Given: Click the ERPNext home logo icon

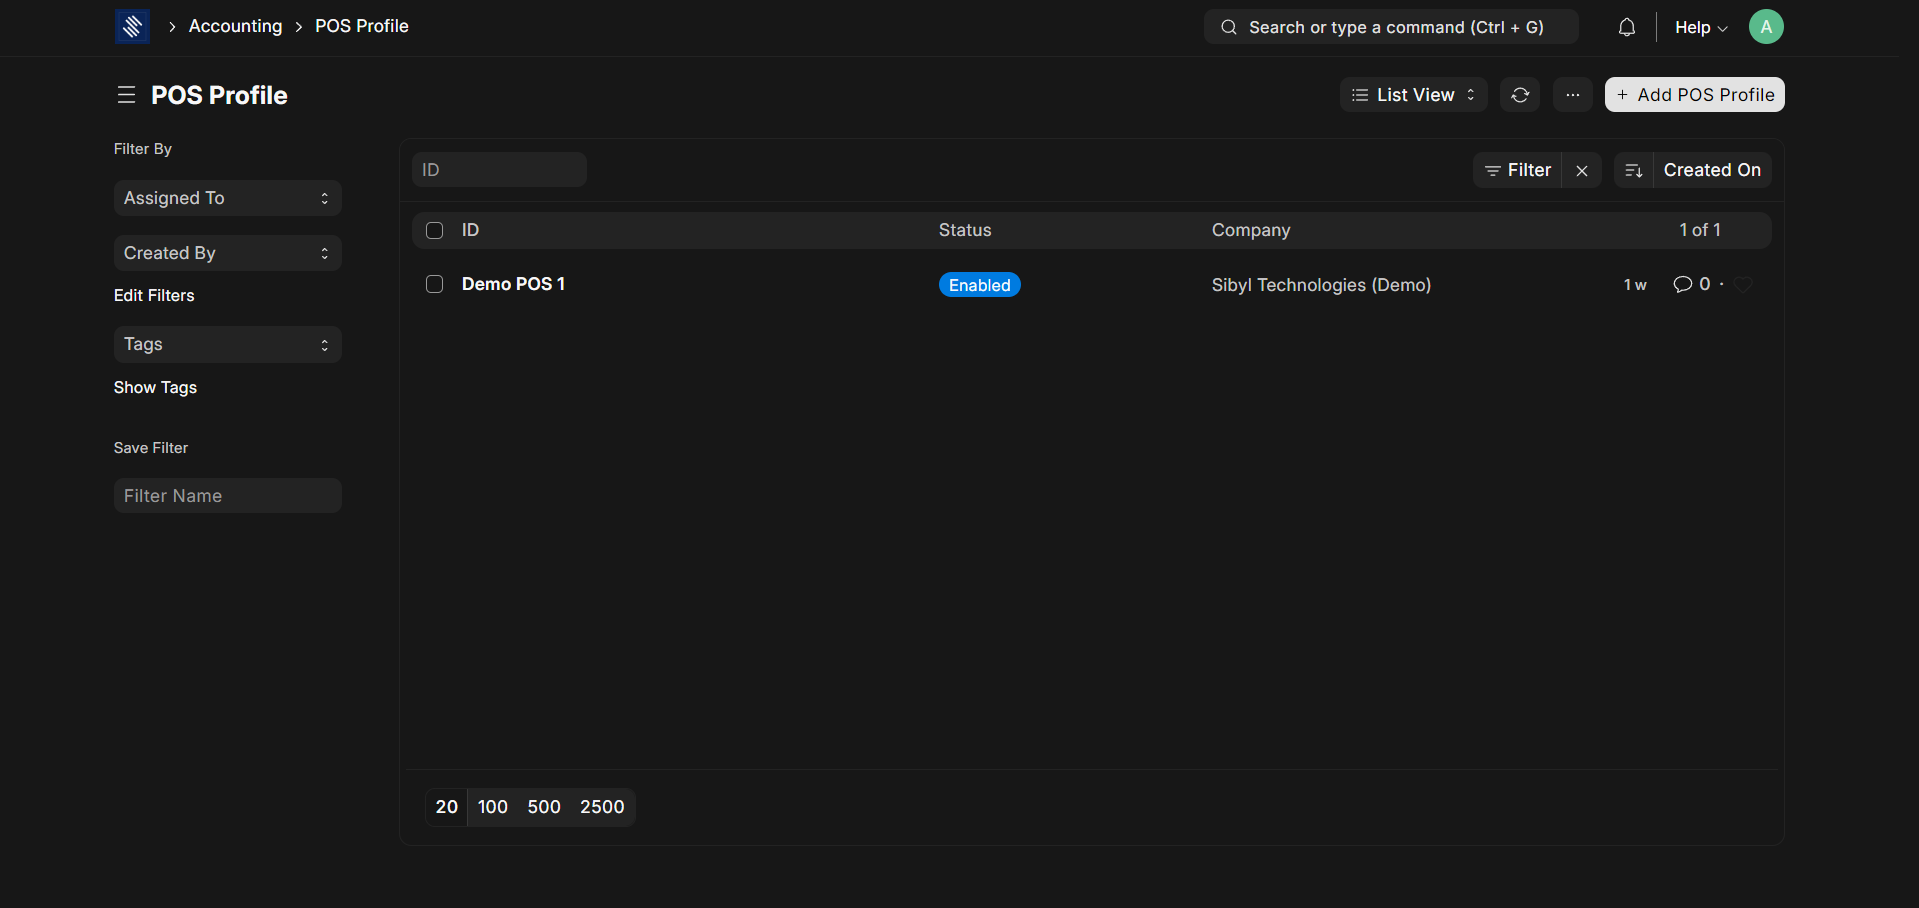Looking at the screenshot, I should tap(132, 27).
